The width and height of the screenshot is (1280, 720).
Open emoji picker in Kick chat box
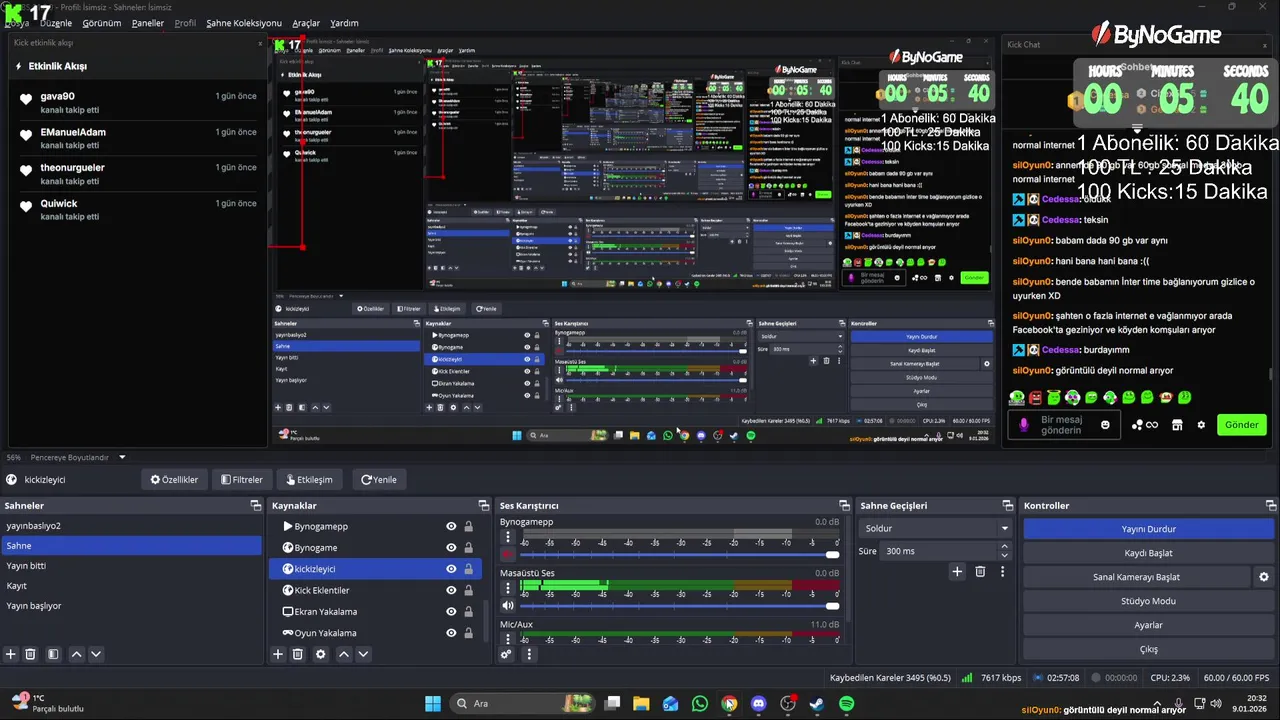1105,425
